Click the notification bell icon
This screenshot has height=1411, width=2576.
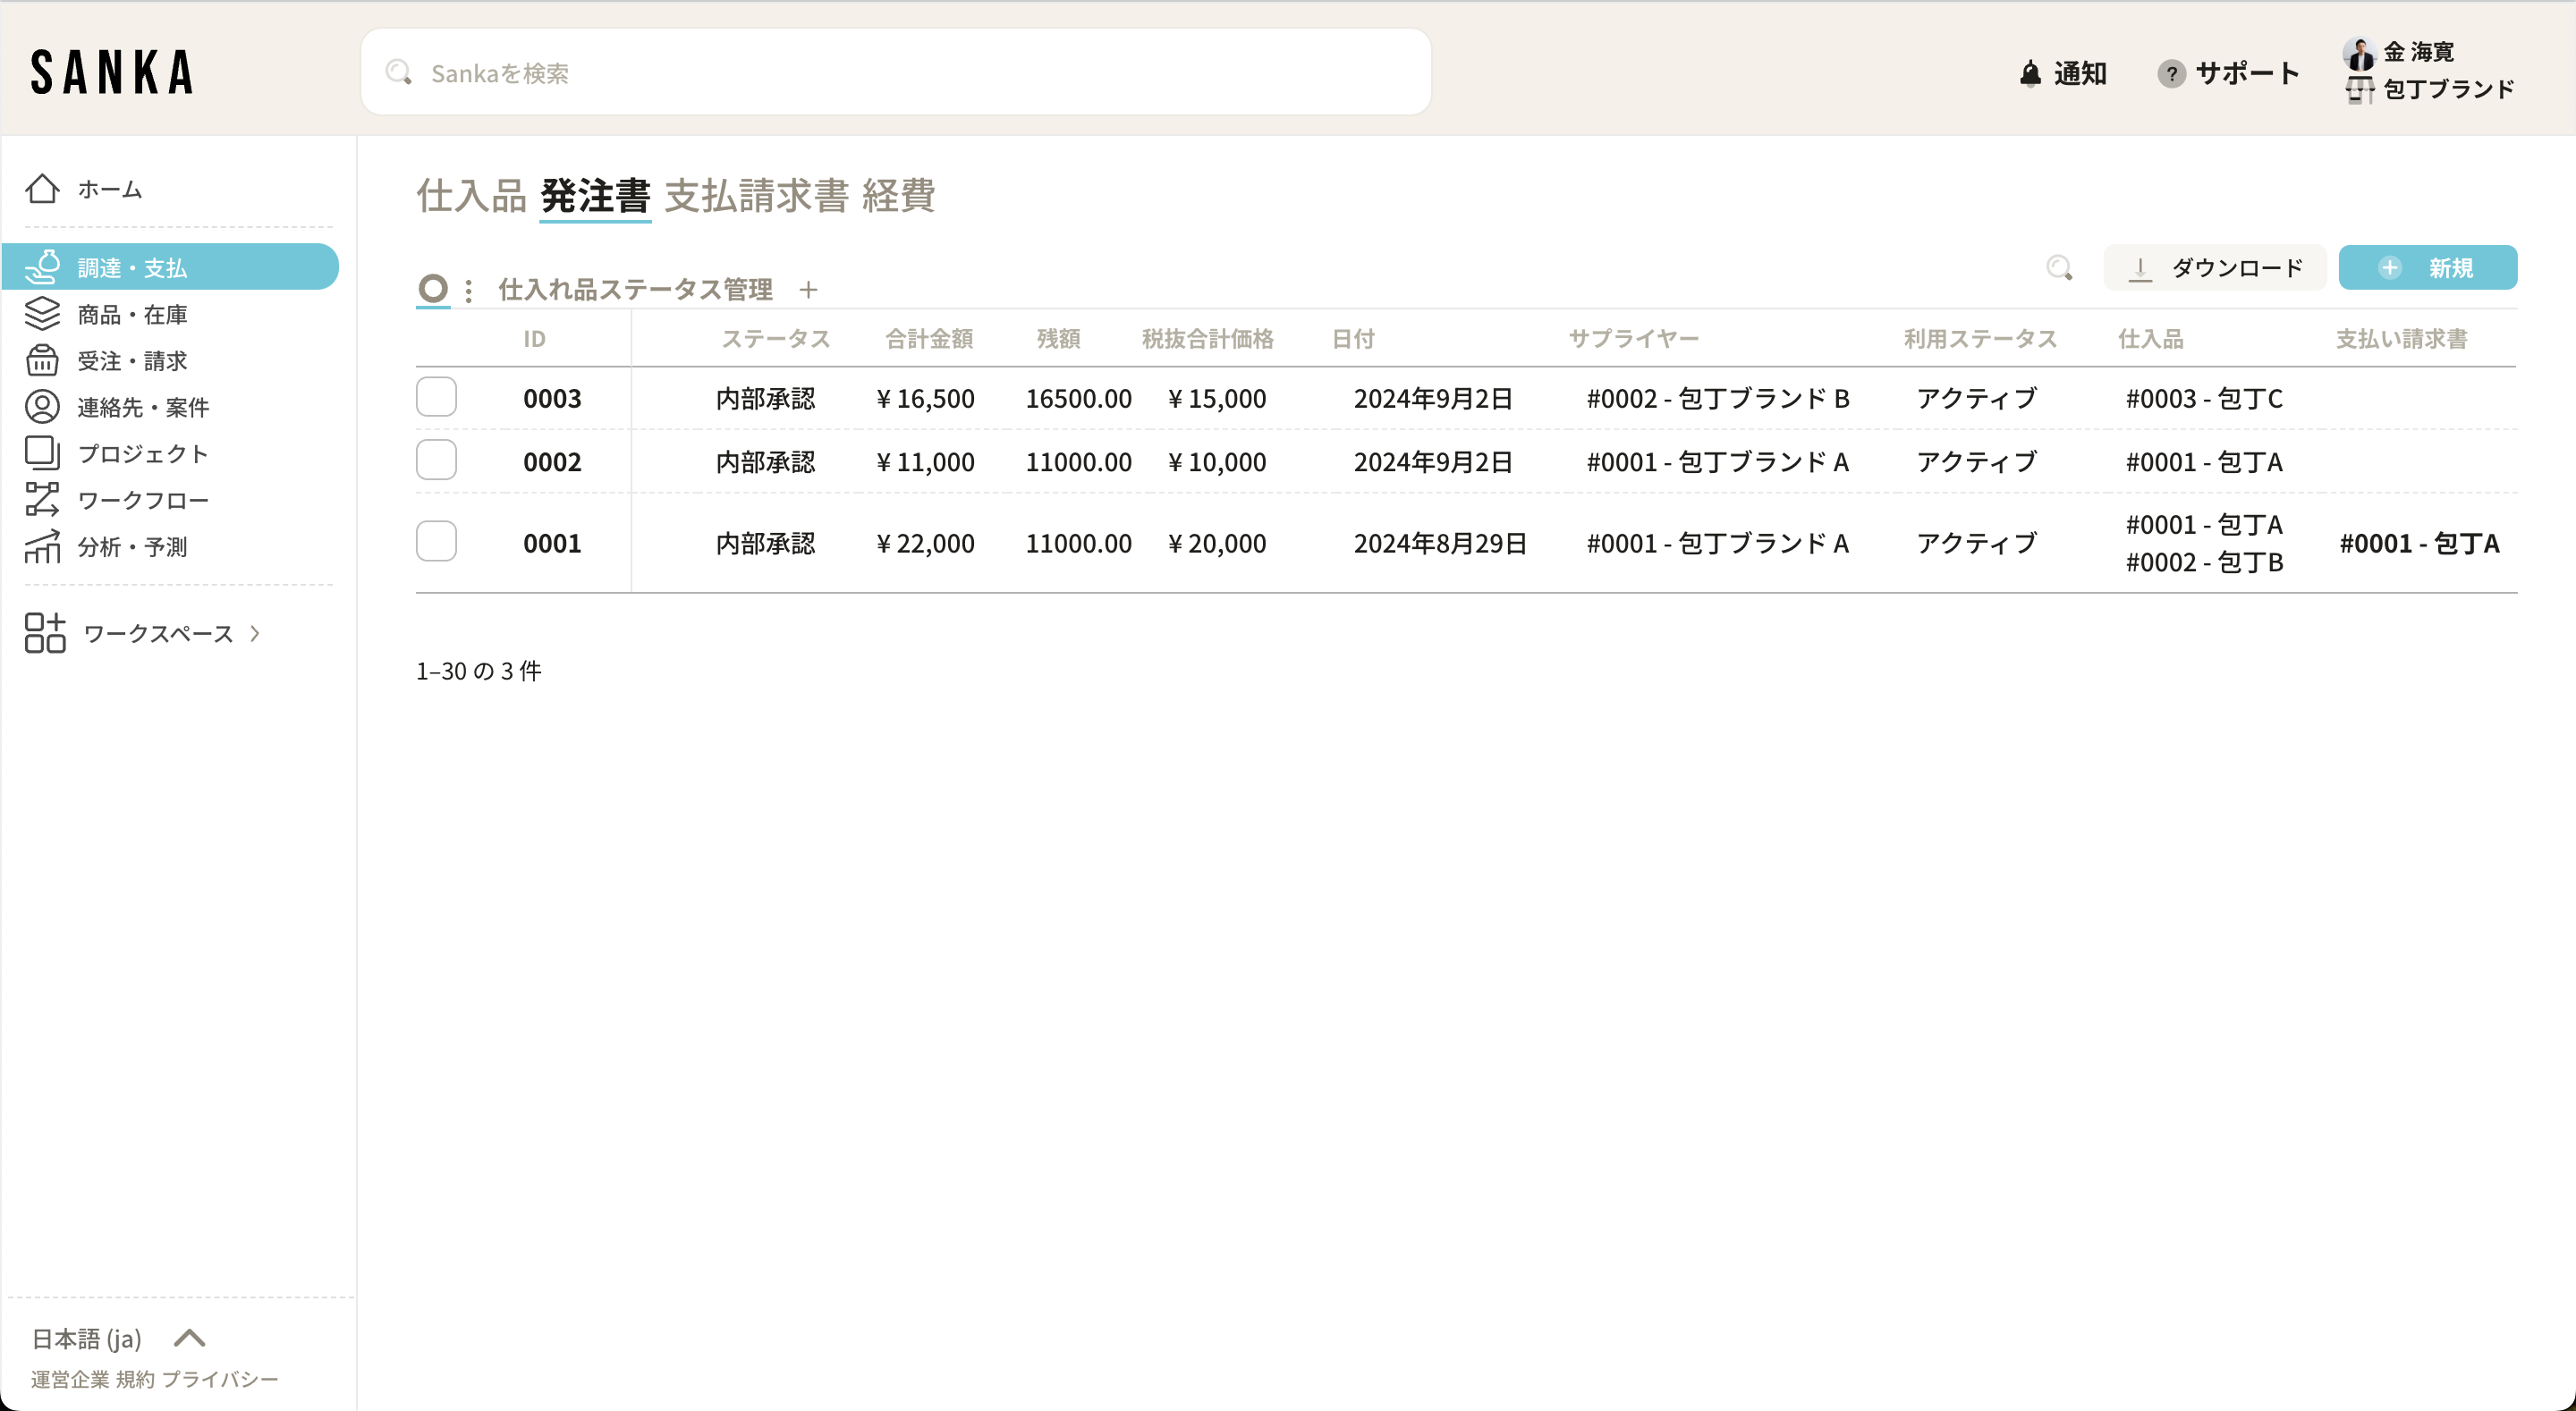(2030, 73)
